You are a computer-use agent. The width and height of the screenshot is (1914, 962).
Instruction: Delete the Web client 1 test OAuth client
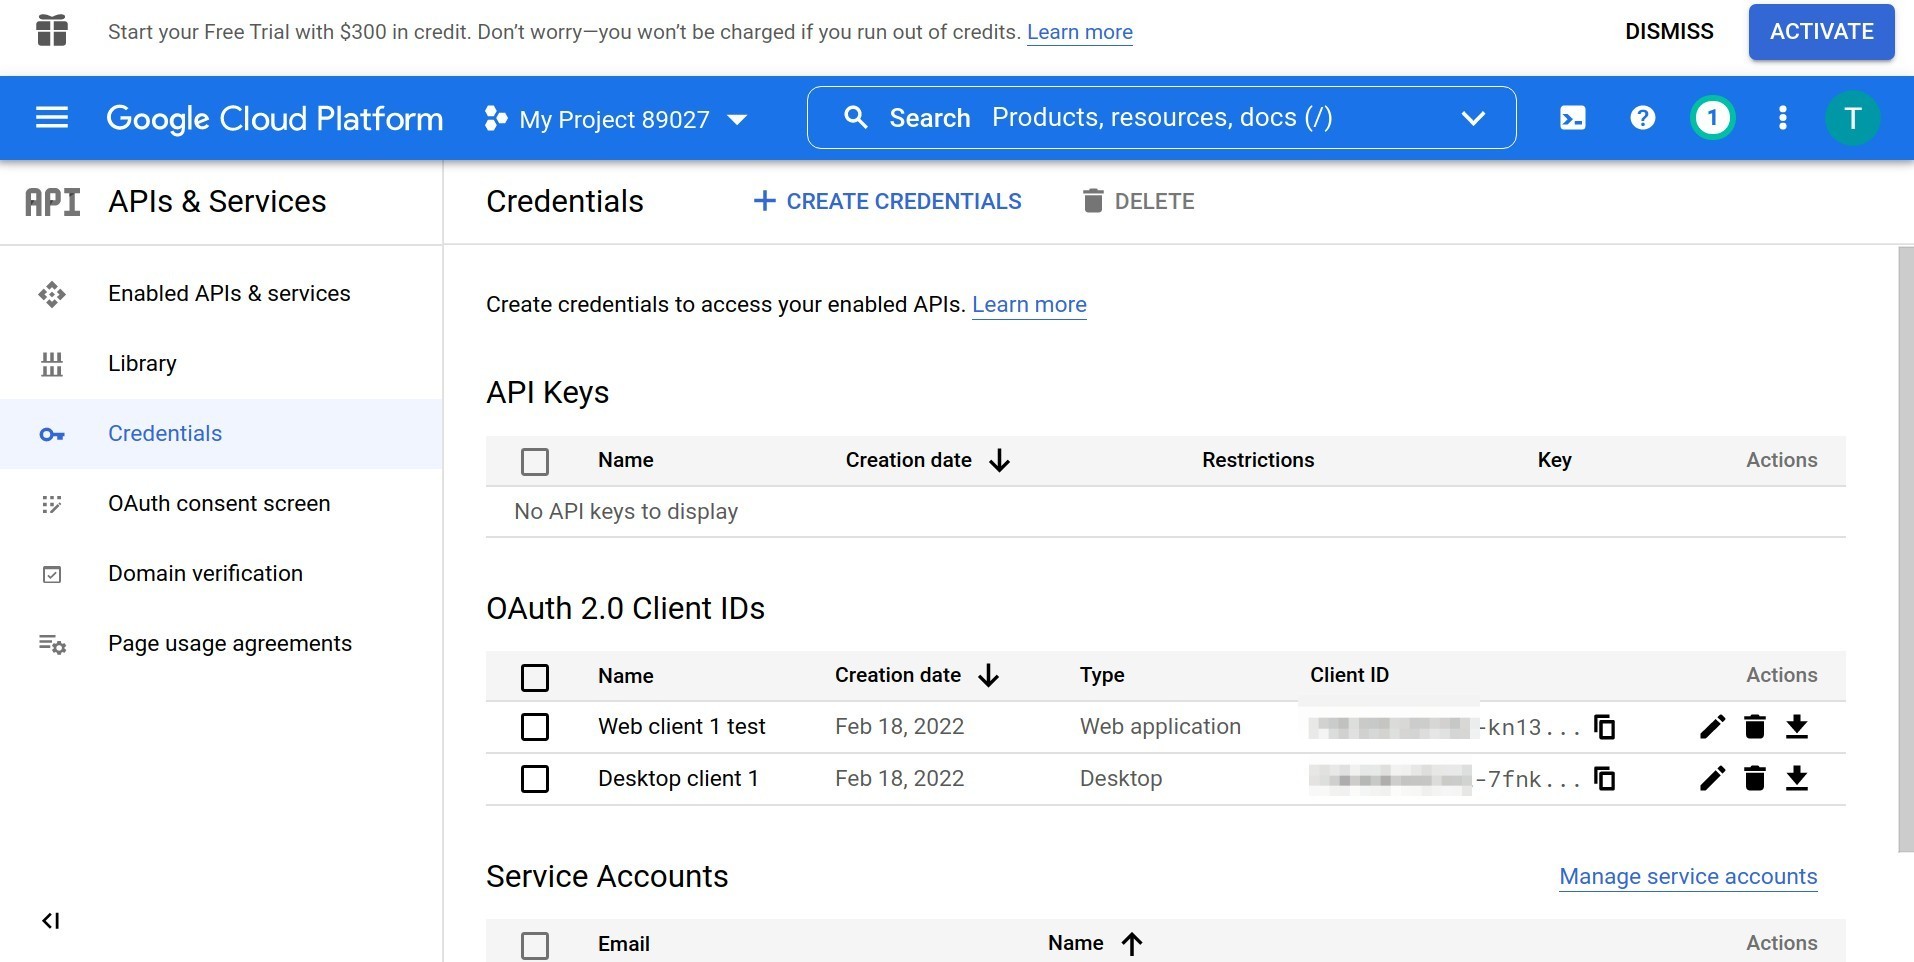1754,727
